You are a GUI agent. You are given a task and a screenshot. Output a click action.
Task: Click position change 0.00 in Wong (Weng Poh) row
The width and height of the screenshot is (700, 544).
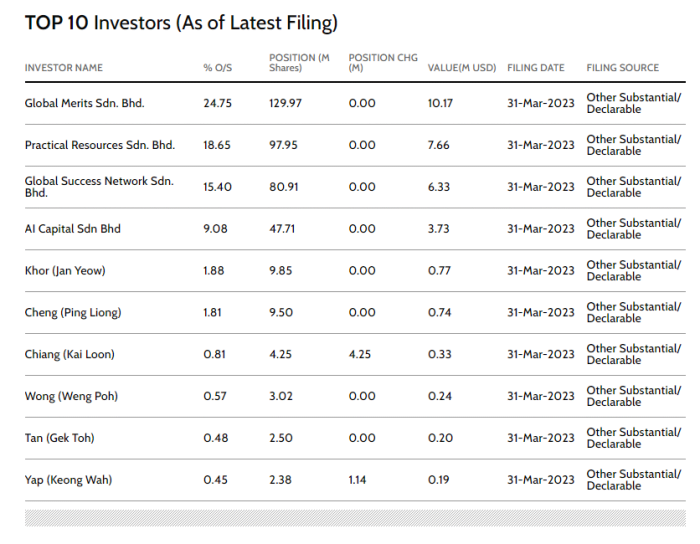(x=362, y=396)
